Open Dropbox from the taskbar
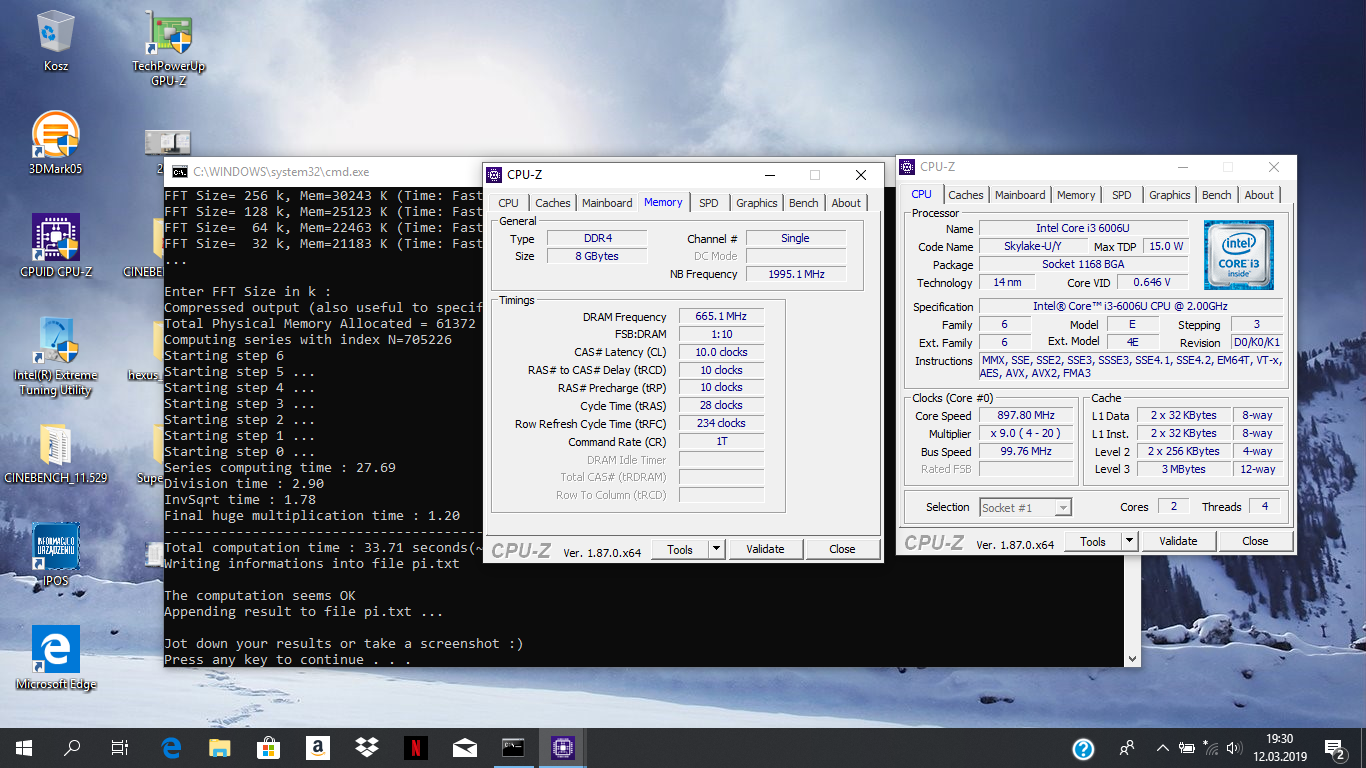Image resolution: width=1366 pixels, height=768 pixels. (x=367, y=748)
